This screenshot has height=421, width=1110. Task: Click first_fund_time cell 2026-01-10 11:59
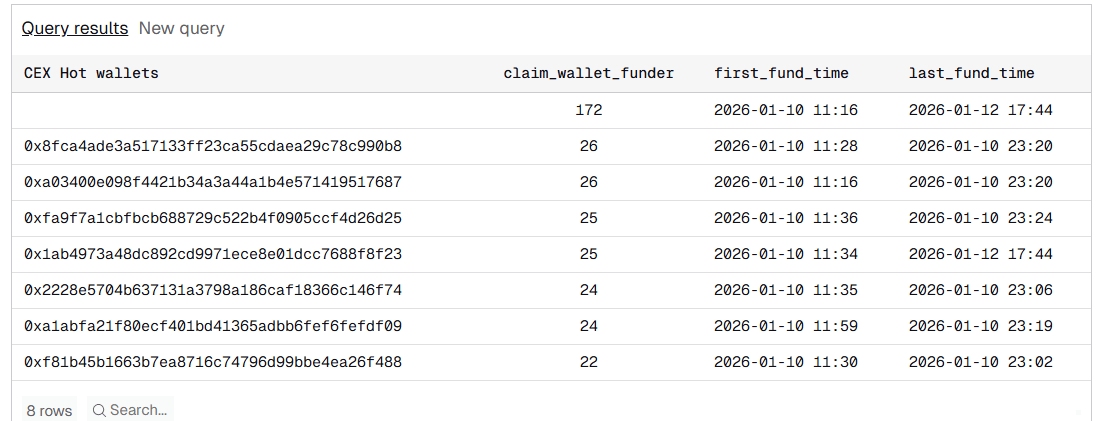click(785, 326)
